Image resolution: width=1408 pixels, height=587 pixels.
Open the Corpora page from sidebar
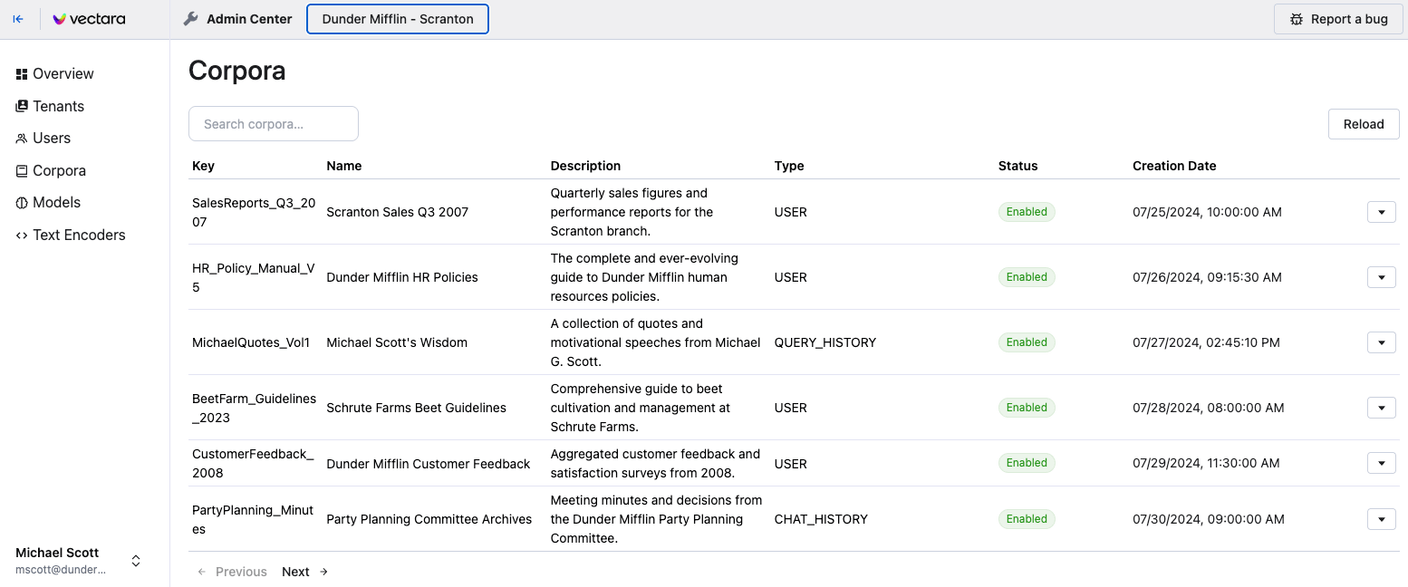(59, 171)
